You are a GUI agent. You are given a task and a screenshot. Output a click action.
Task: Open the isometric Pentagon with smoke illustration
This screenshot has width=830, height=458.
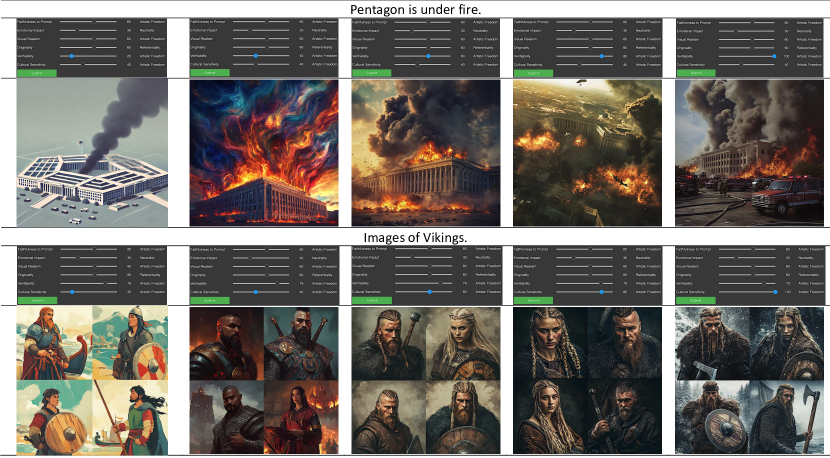(x=92, y=153)
